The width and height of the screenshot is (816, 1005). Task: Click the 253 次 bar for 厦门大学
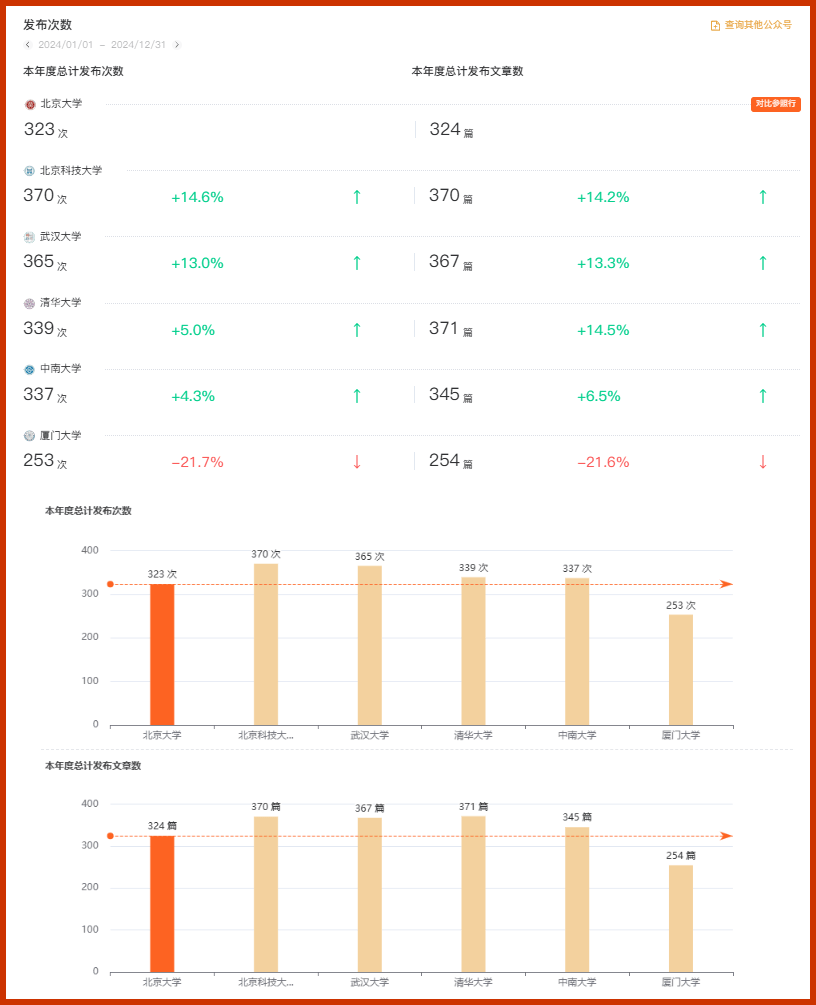(x=681, y=670)
